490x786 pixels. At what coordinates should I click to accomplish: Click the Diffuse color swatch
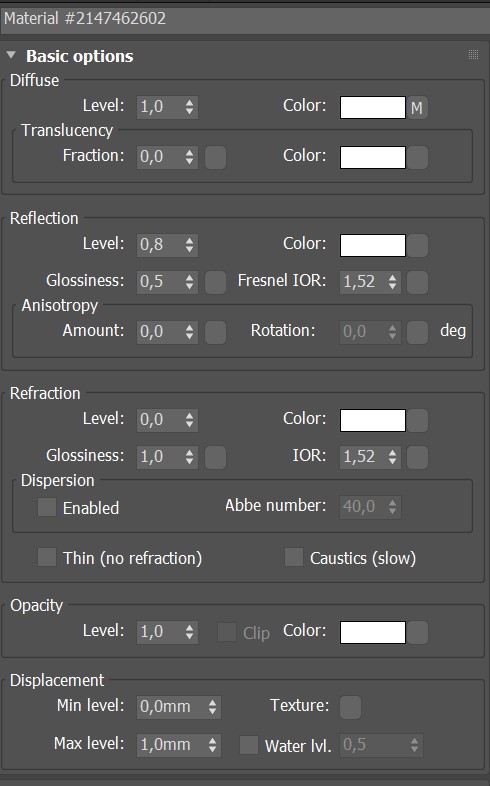[373, 107]
